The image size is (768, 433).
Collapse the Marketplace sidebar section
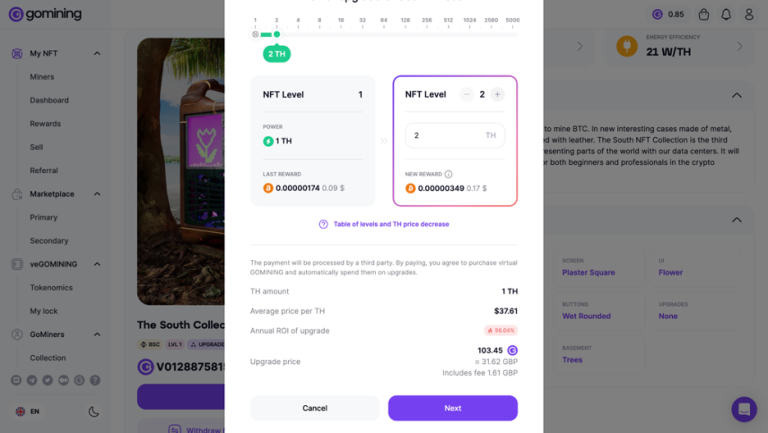98,194
